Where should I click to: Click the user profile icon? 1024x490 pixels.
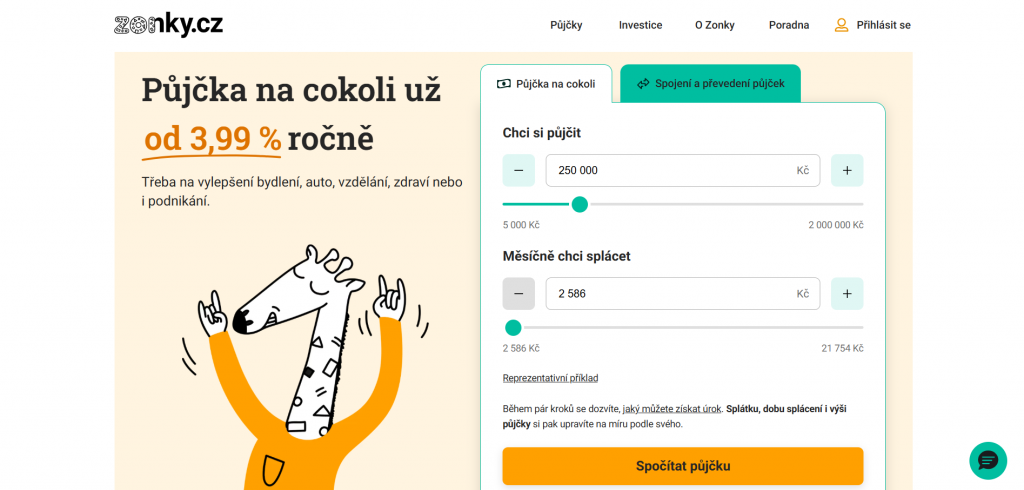(x=841, y=25)
